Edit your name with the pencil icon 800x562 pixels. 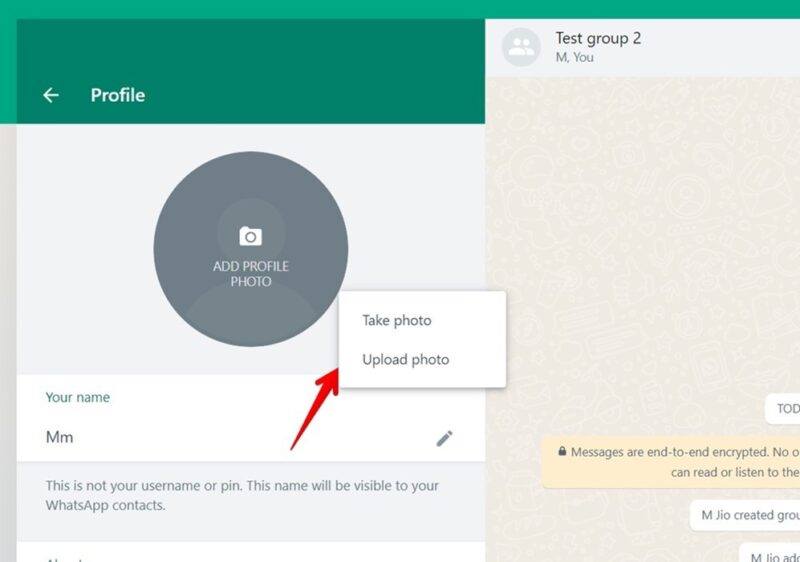(x=444, y=438)
